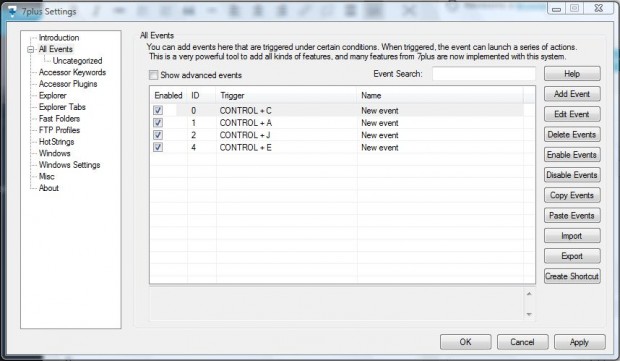Click the Paste Events button
Viewport: 620px width, 361px height.
572,215
